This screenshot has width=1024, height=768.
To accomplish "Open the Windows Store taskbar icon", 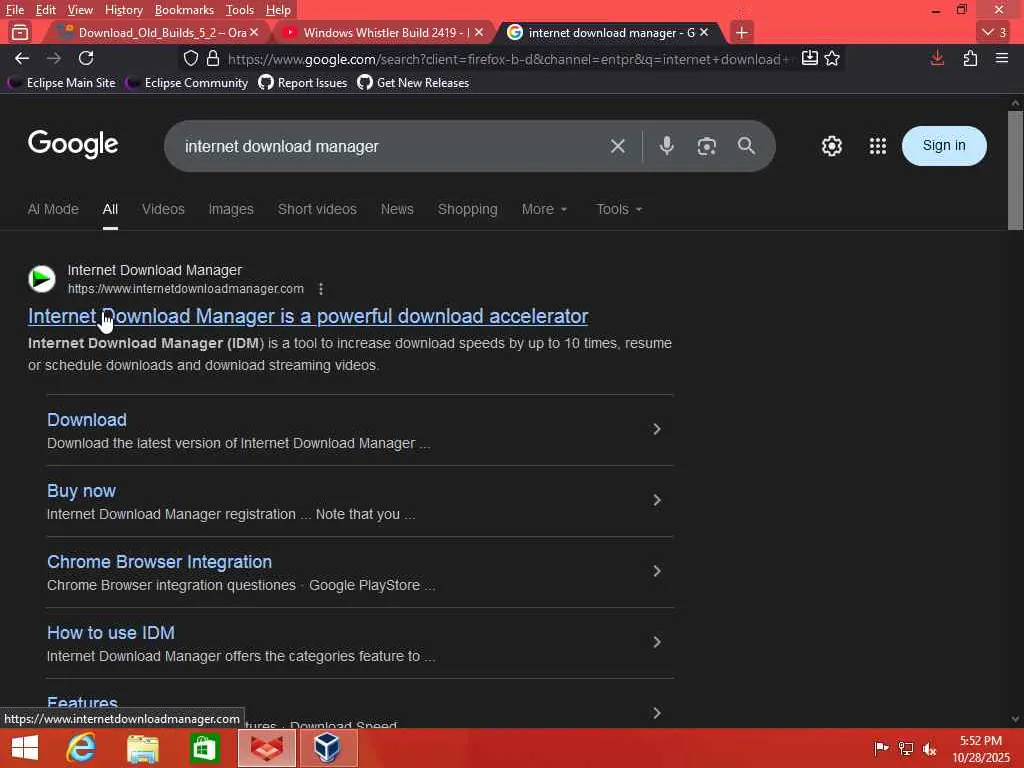I will point(204,748).
